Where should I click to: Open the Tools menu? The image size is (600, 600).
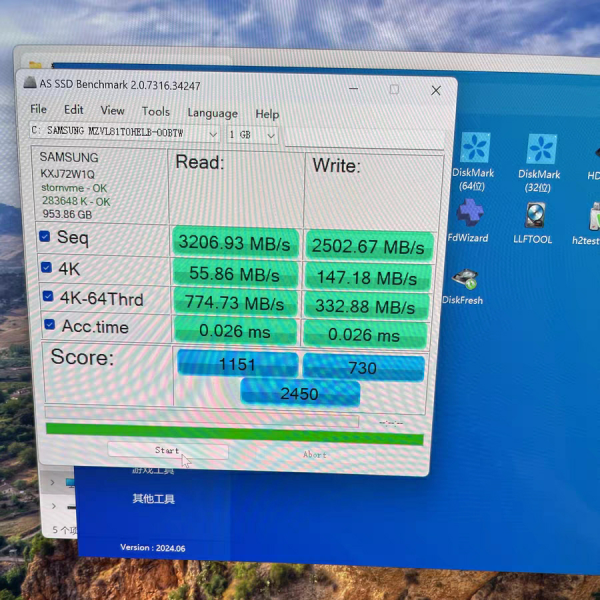(x=155, y=112)
